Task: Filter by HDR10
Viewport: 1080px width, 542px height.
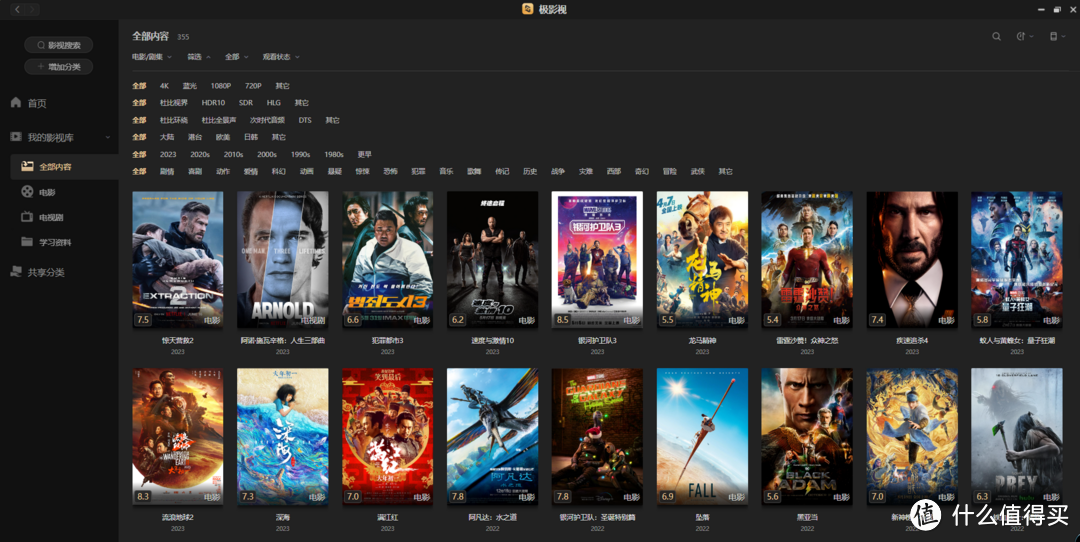Action: pos(213,103)
